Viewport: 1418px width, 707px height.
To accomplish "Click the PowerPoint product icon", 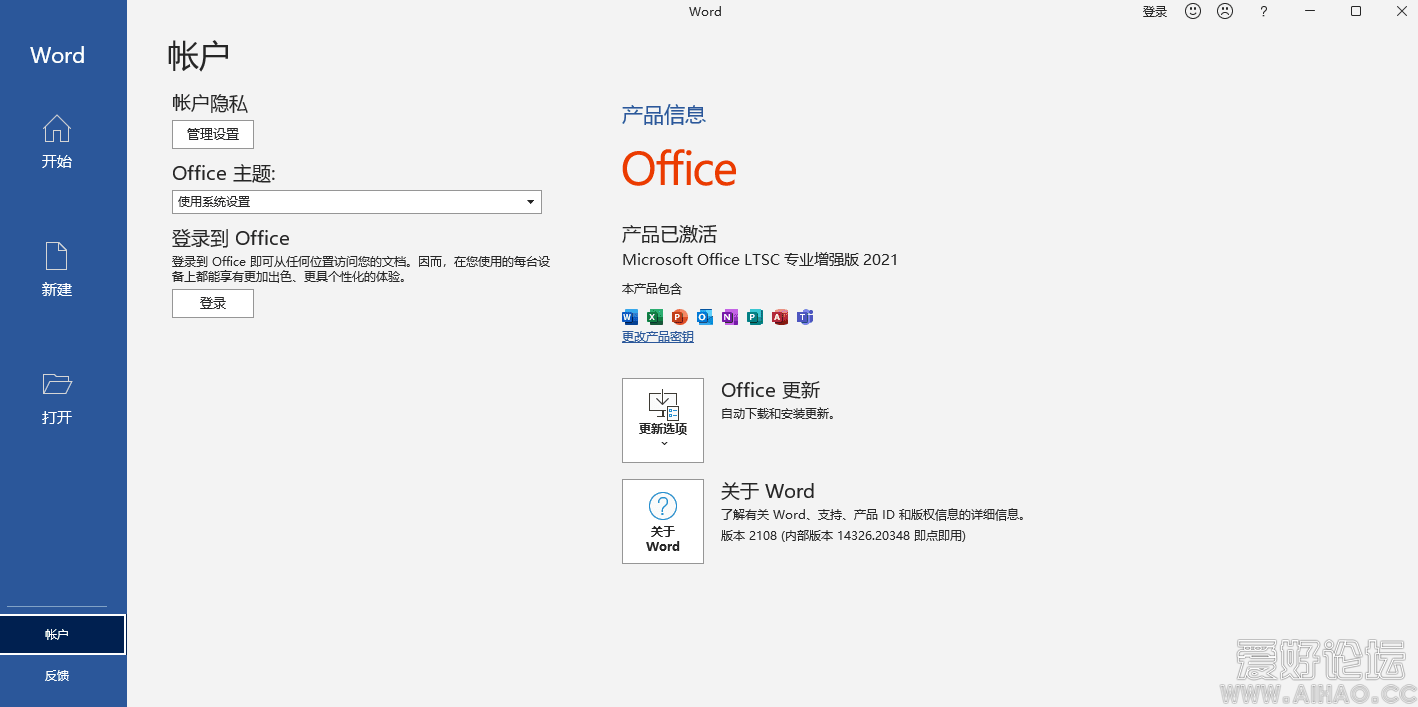I will [x=680, y=317].
